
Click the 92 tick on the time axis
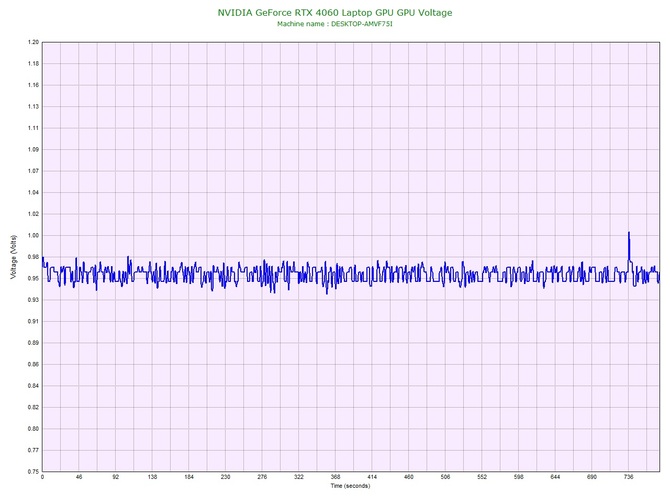[x=116, y=477]
